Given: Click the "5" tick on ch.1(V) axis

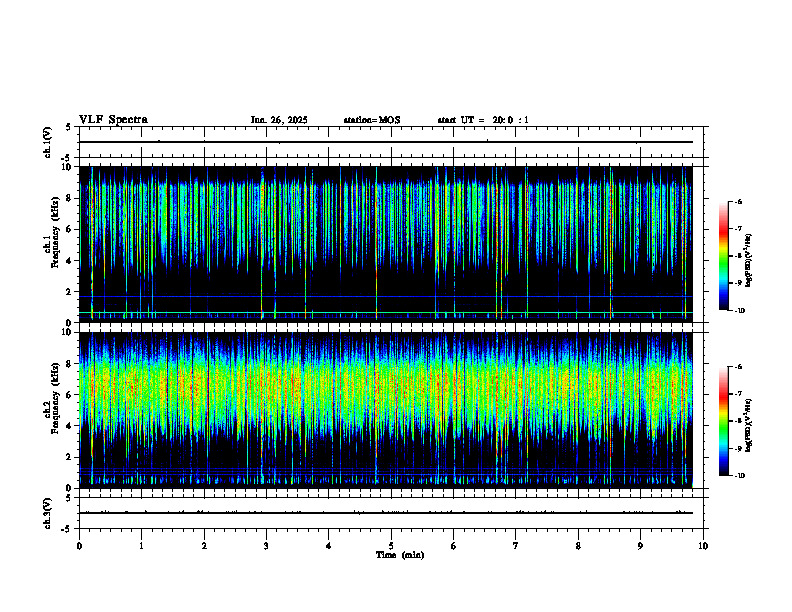Looking at the screenshot, I should (68, 128).
